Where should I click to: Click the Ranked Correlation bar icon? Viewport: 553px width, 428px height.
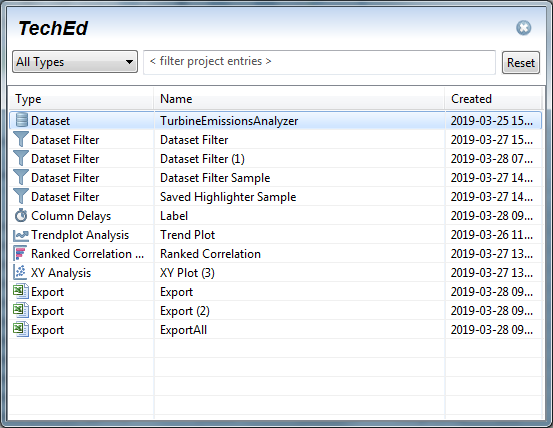tap(20, 253)
